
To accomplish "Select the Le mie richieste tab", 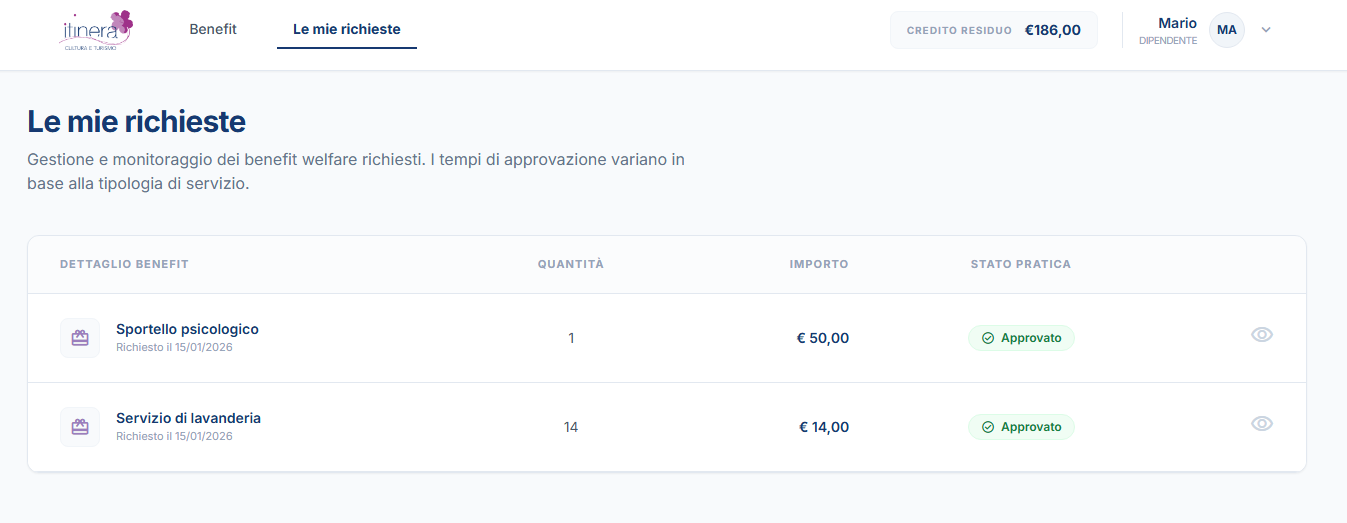I will (x=346, y=29).
